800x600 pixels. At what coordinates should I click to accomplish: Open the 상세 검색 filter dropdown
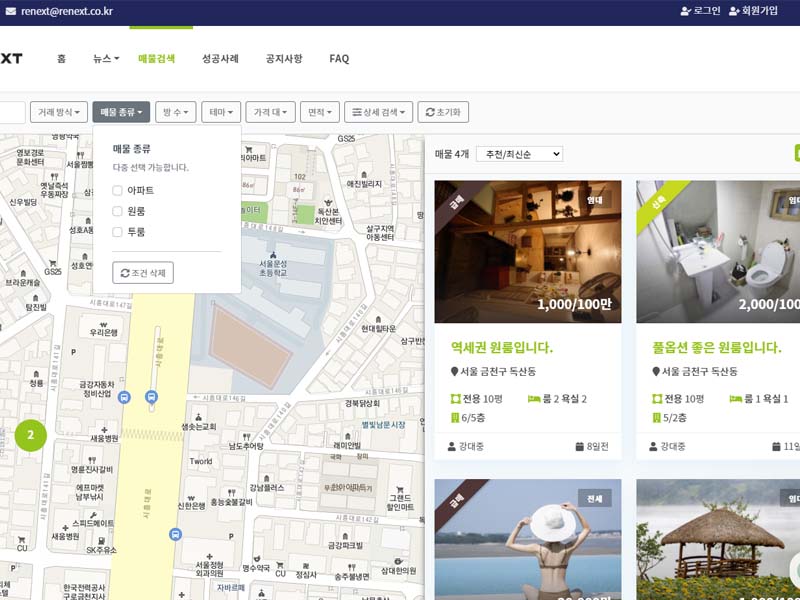pyautogui.click(x=379, y=112)
